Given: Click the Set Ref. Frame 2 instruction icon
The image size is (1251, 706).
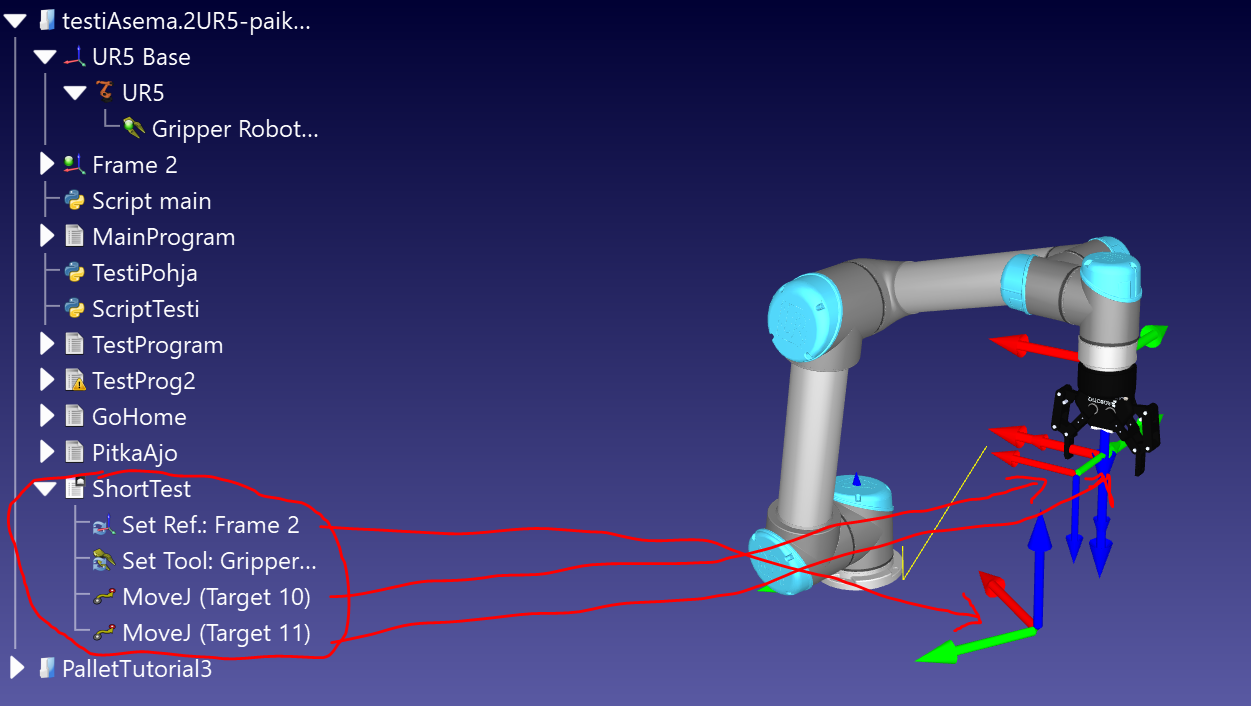Looking at the screenshot, I should (105, 525).
